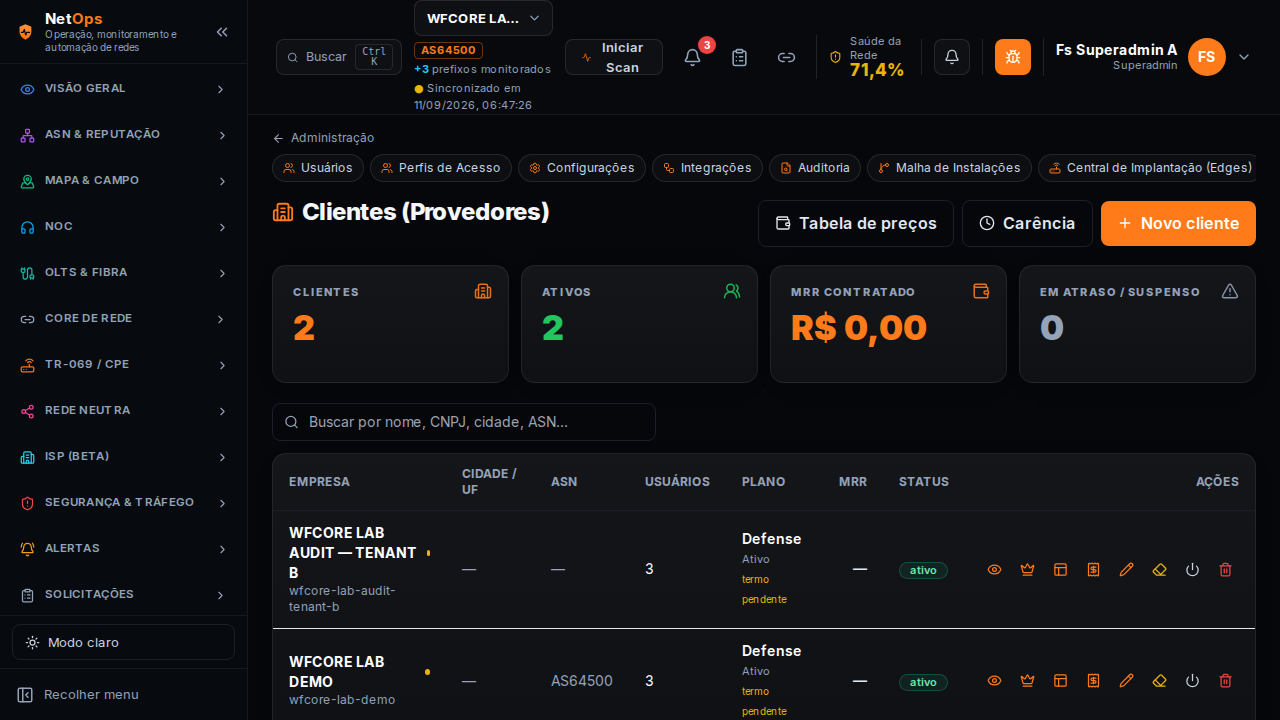
Task: Expand NOC menu section
Action: tap(123, 227)
